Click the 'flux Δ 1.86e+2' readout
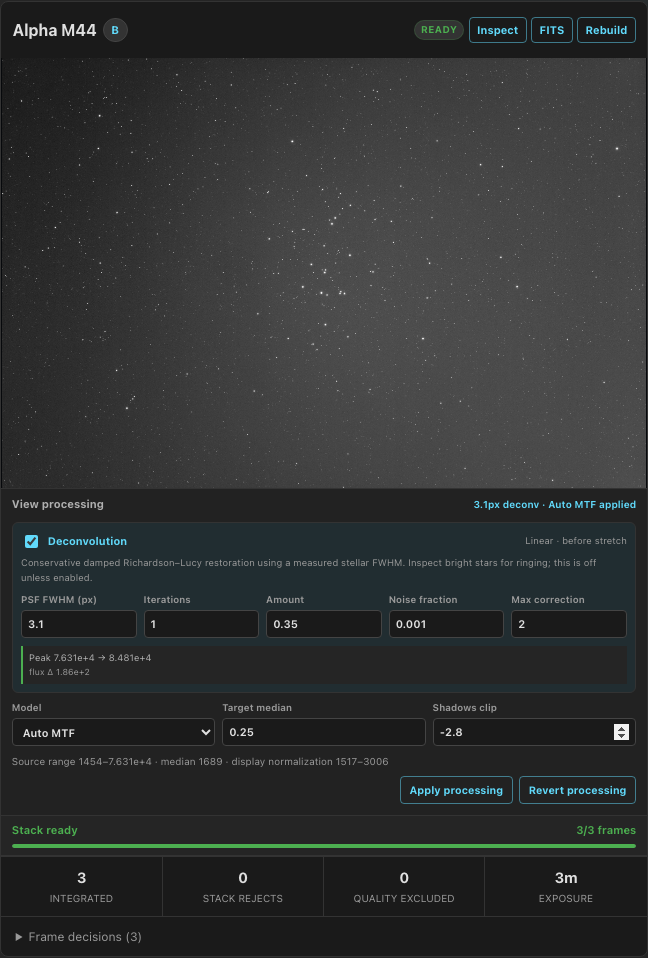The height and width of the screenshot is (958, 648). click(59, 672)
